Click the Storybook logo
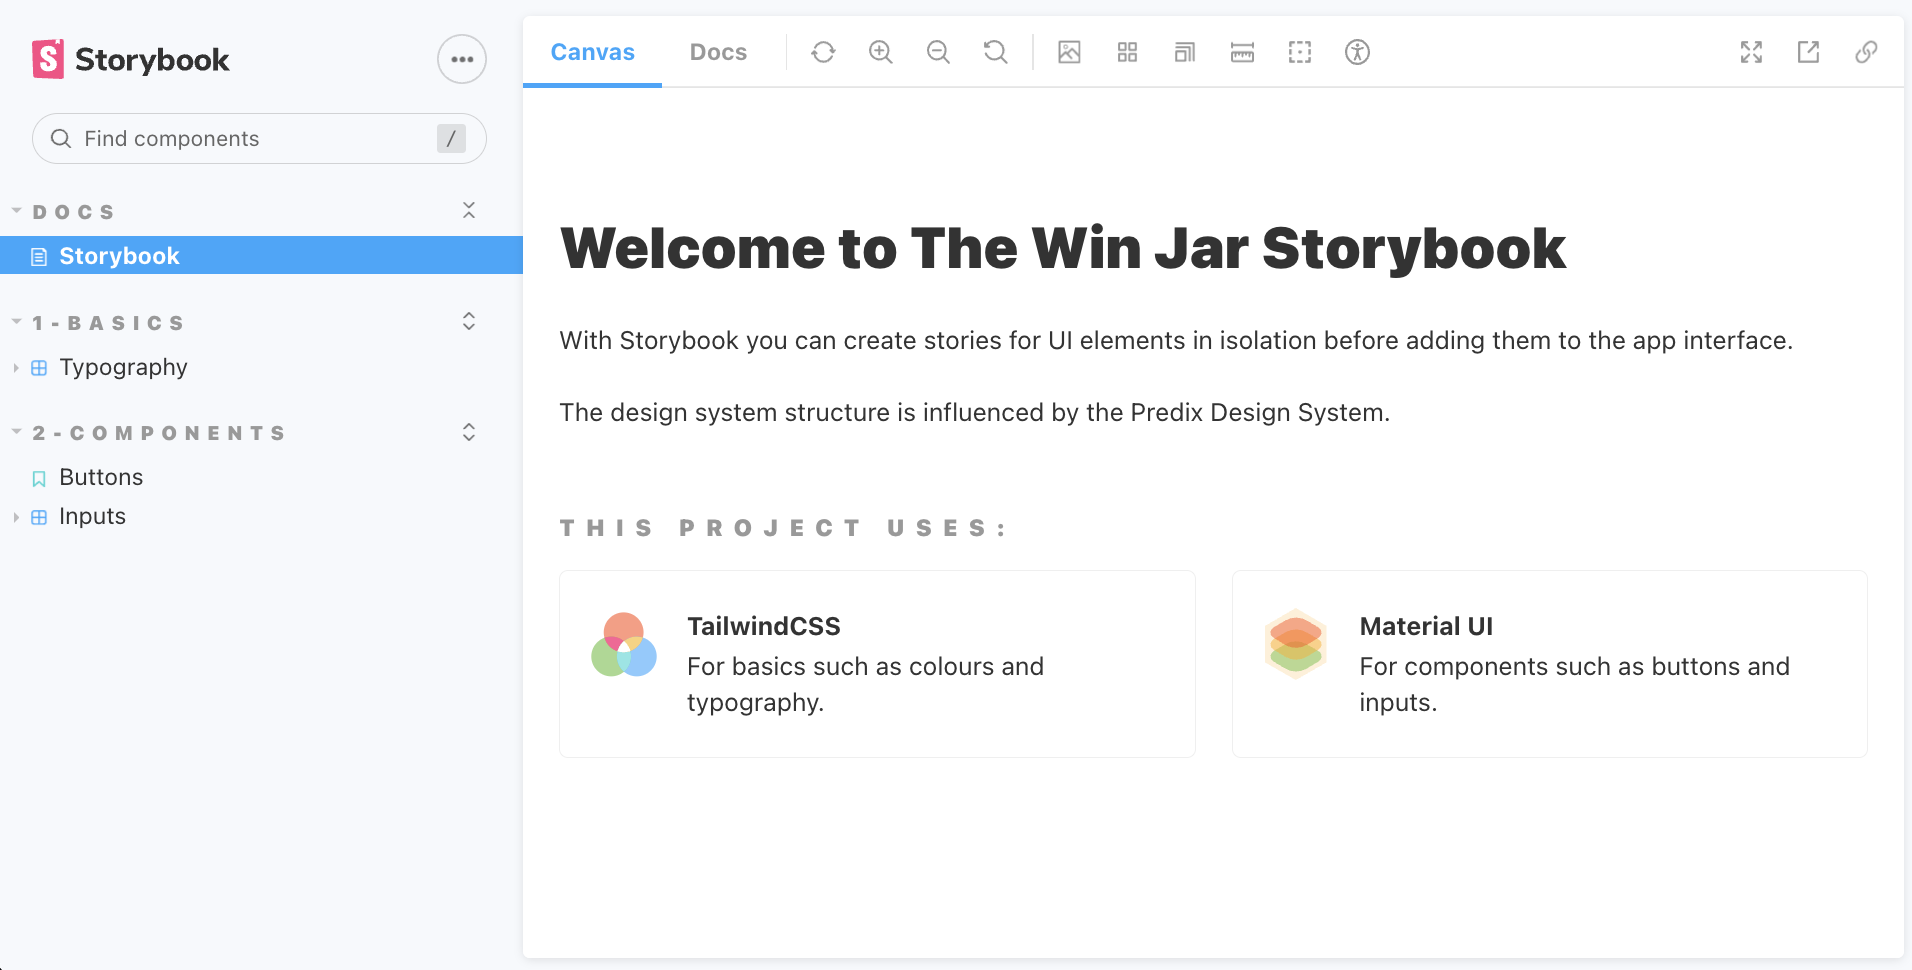This screenshot has height=970, width=1912. (x=131, y=59)
